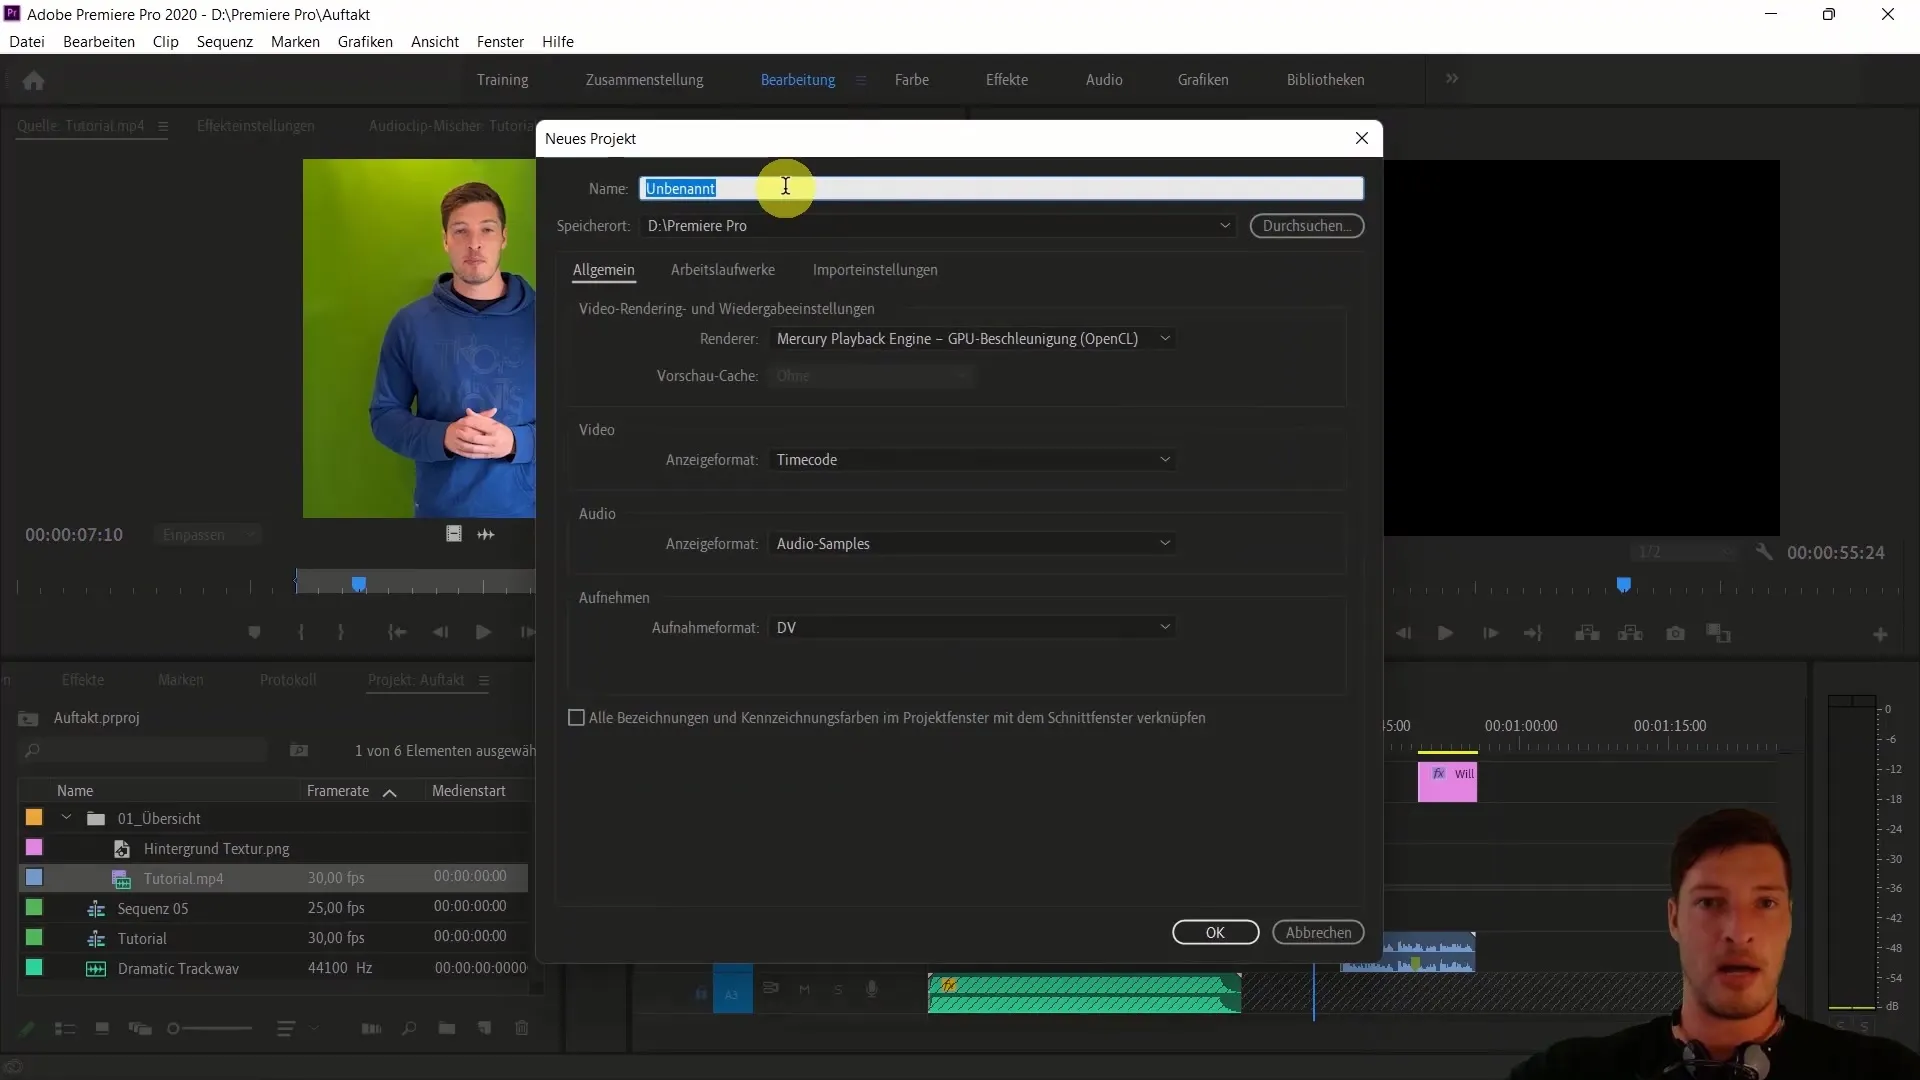
Task: Add a marker in the source monitor
Action: click(254, 632)
